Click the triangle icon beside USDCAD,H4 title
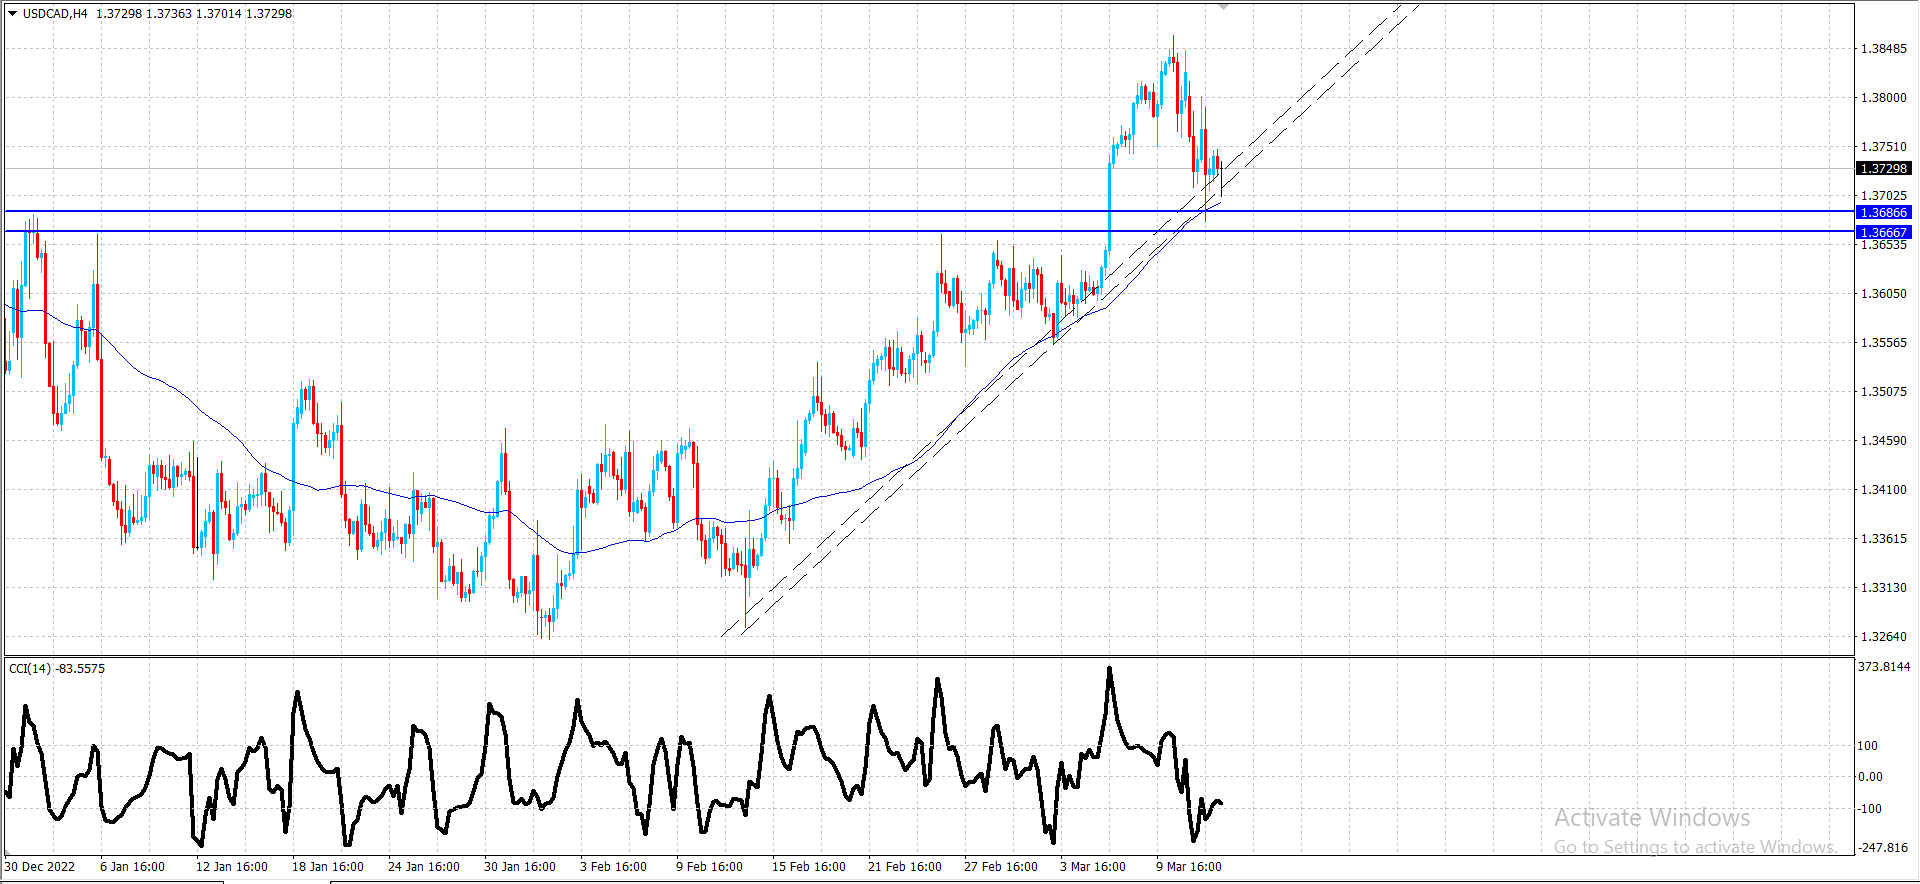This screenshot has width=1920, height=884. [13, 14]
